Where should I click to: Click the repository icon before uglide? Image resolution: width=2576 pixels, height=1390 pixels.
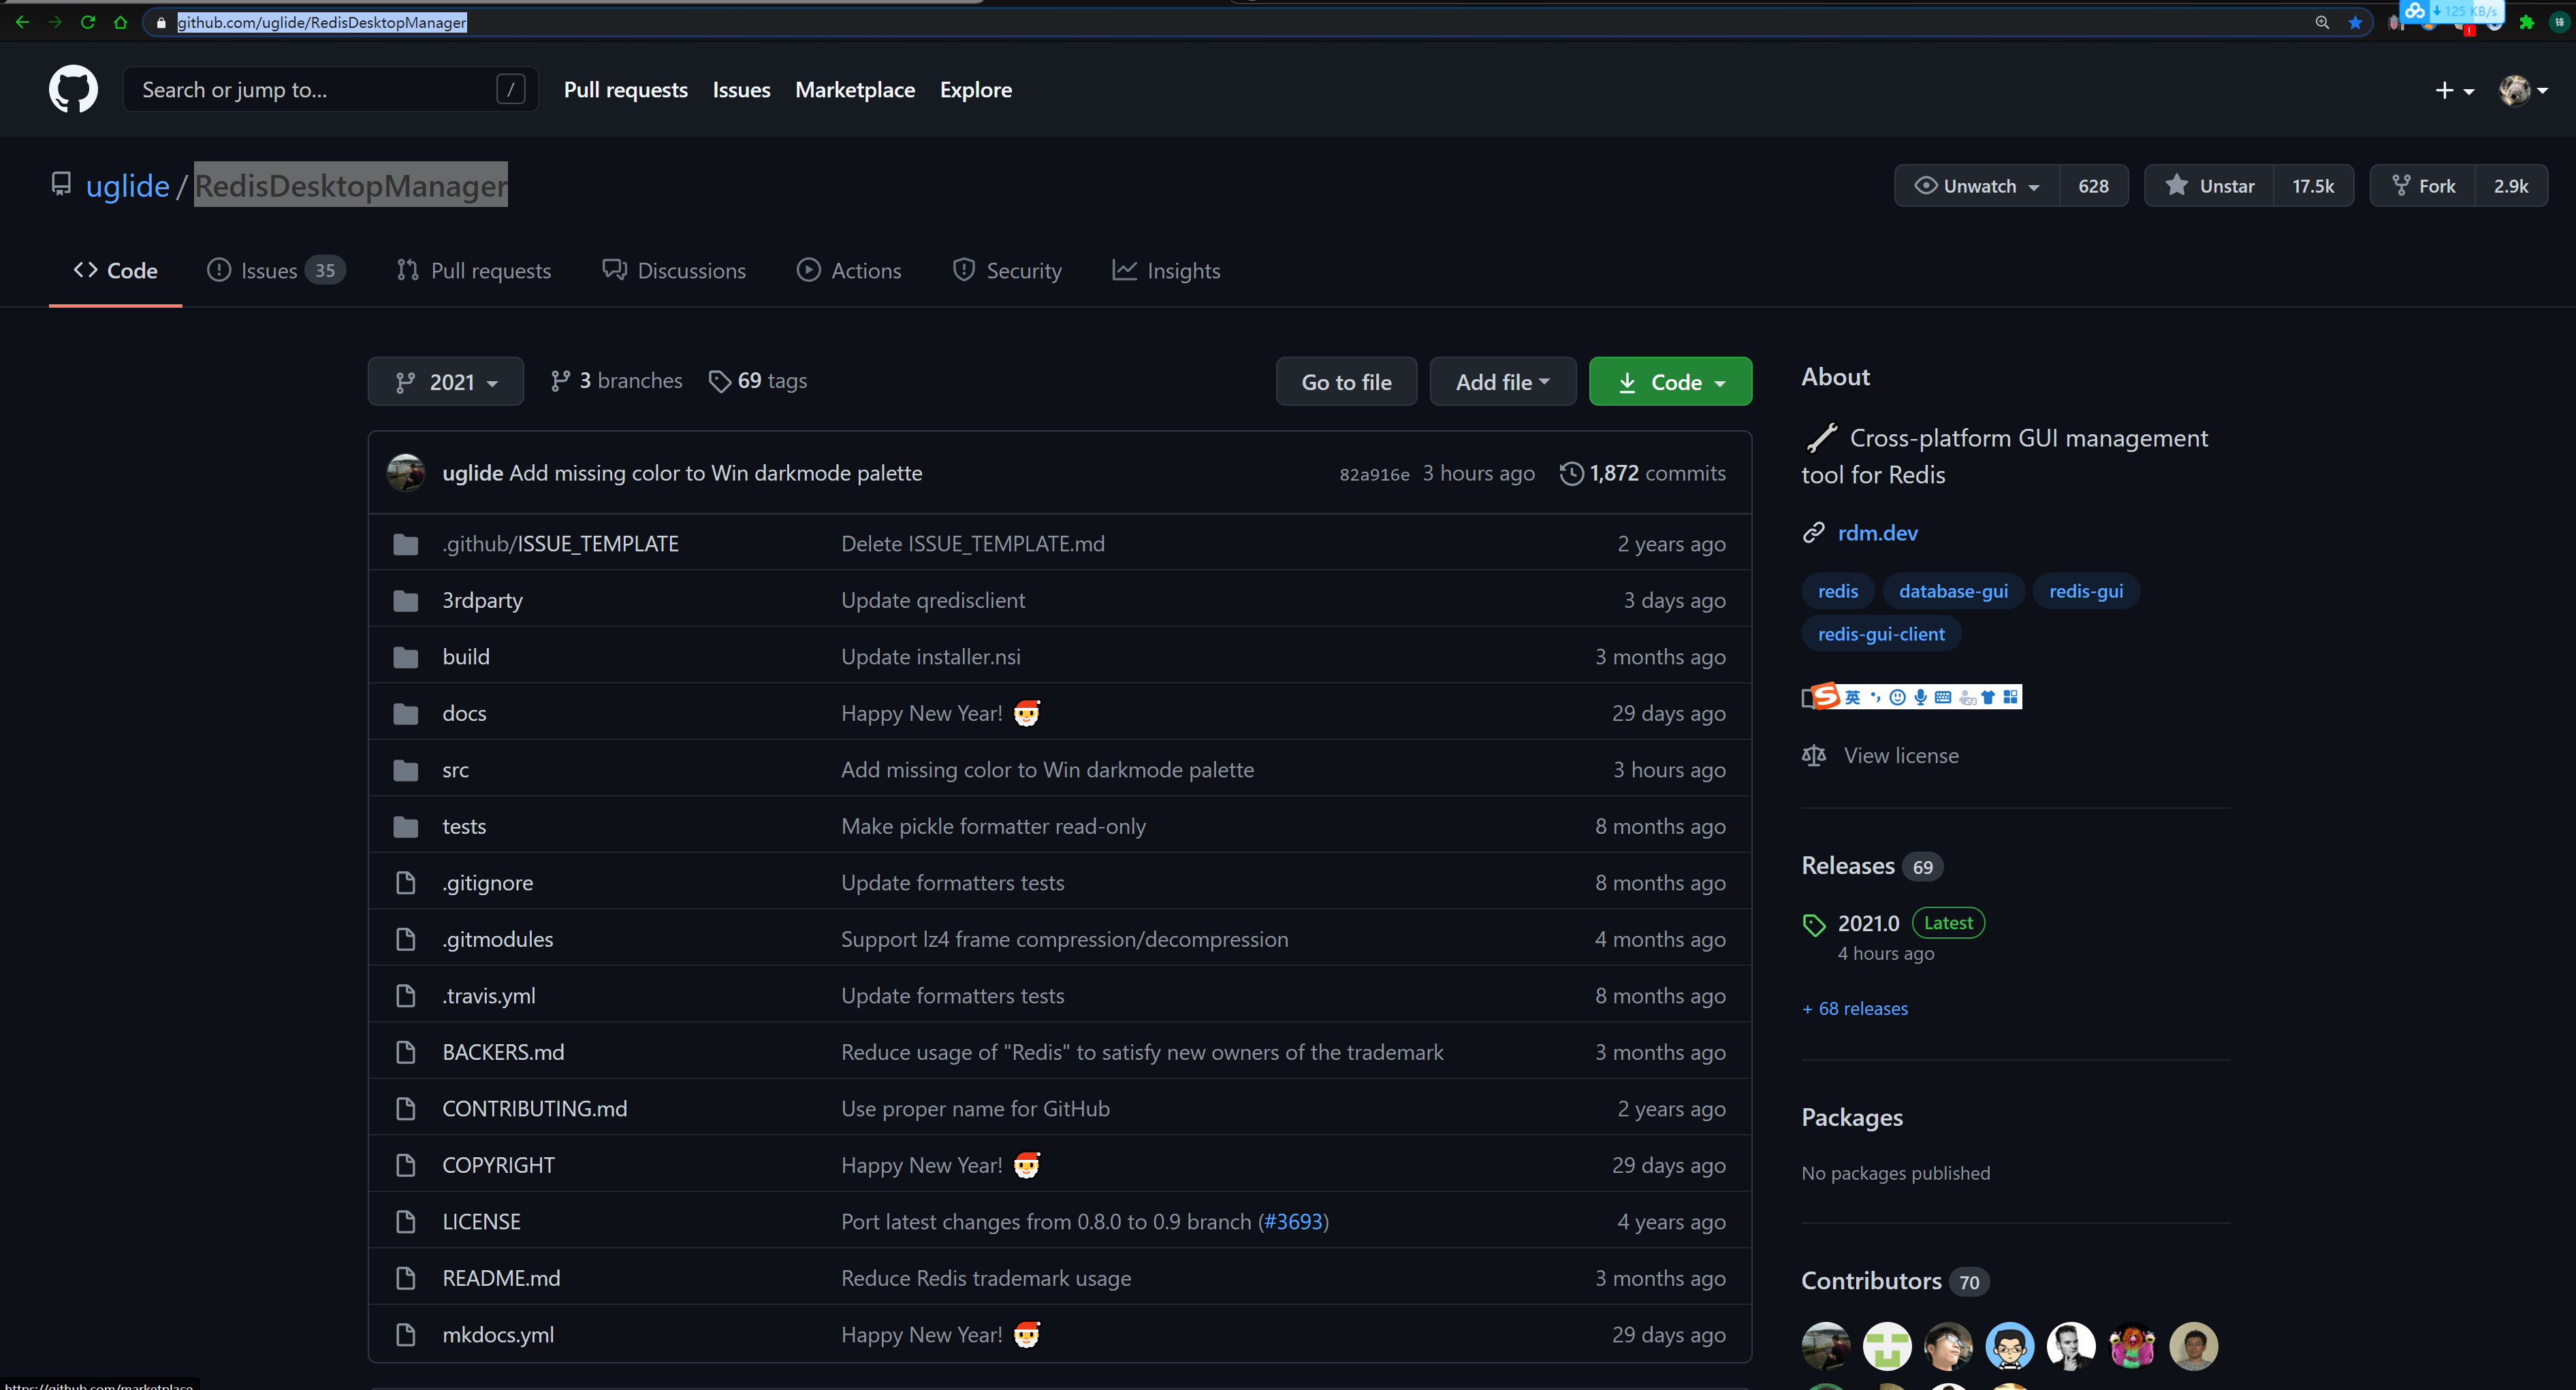[61, 184]
